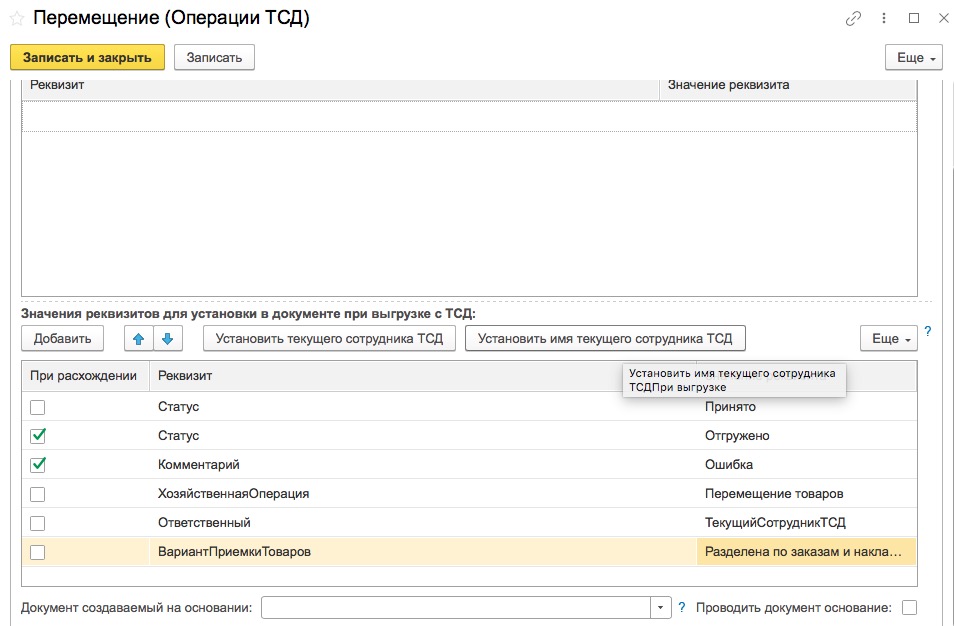Click Установить текущего сотрудника ТСД
Viewport: 954px width, 626px height.
coord(329,339)
